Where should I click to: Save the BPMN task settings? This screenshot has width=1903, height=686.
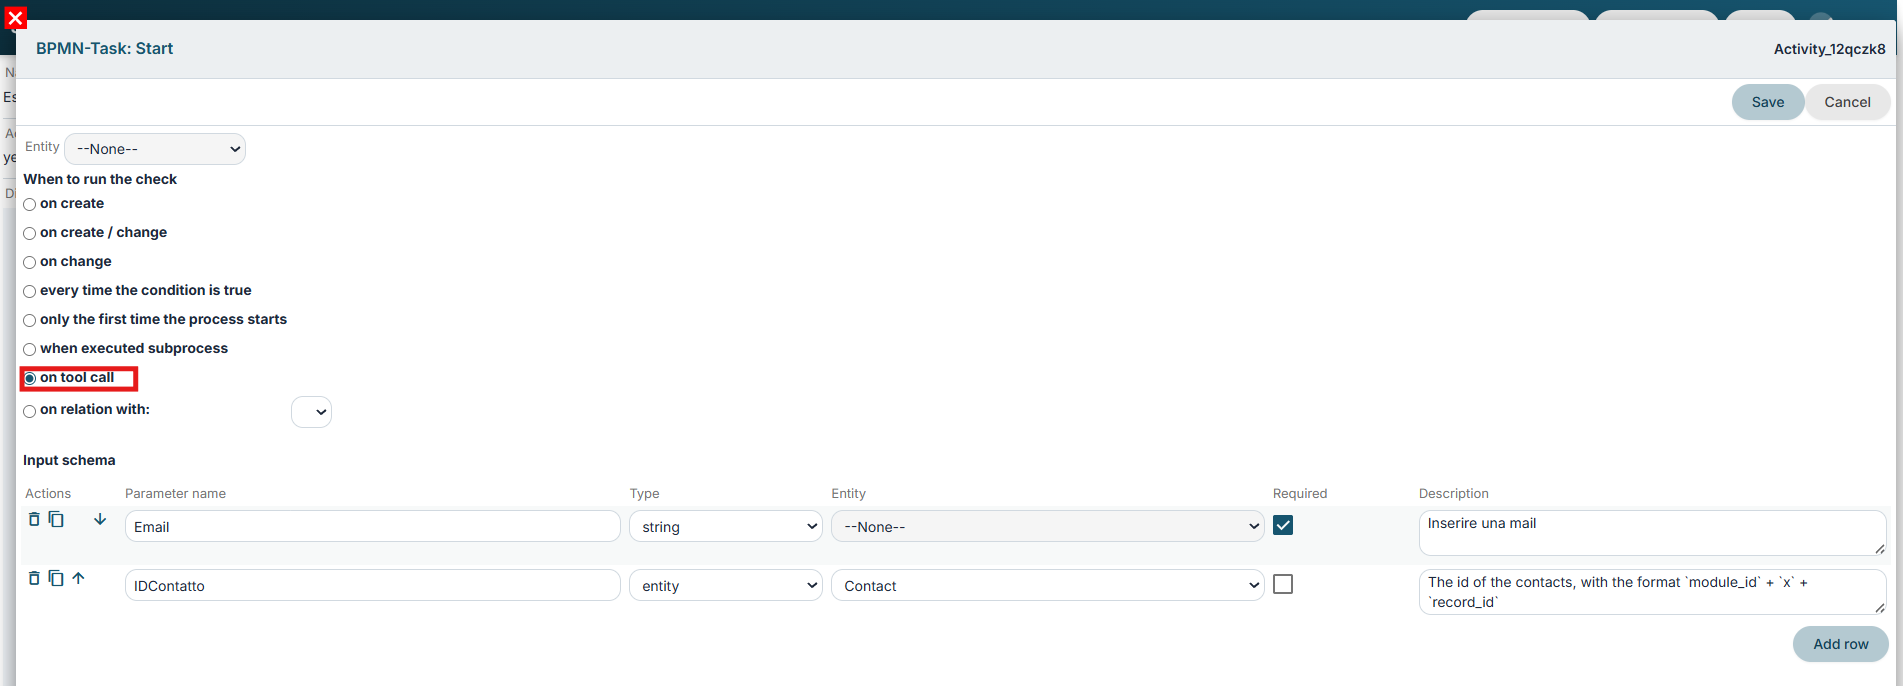1767,102
